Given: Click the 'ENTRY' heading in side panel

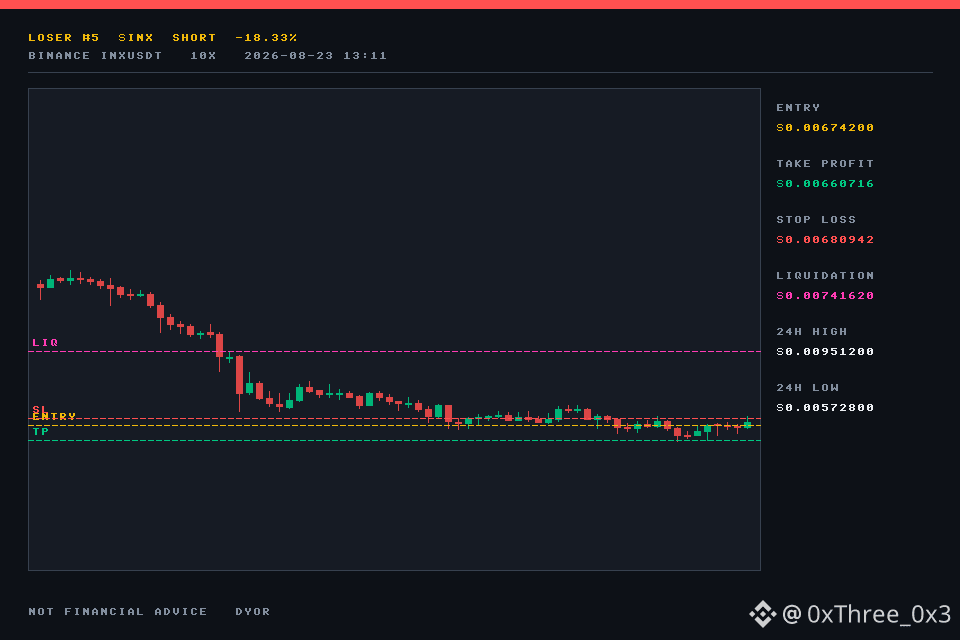Looking at the screenshot, I should pos(798,107).
